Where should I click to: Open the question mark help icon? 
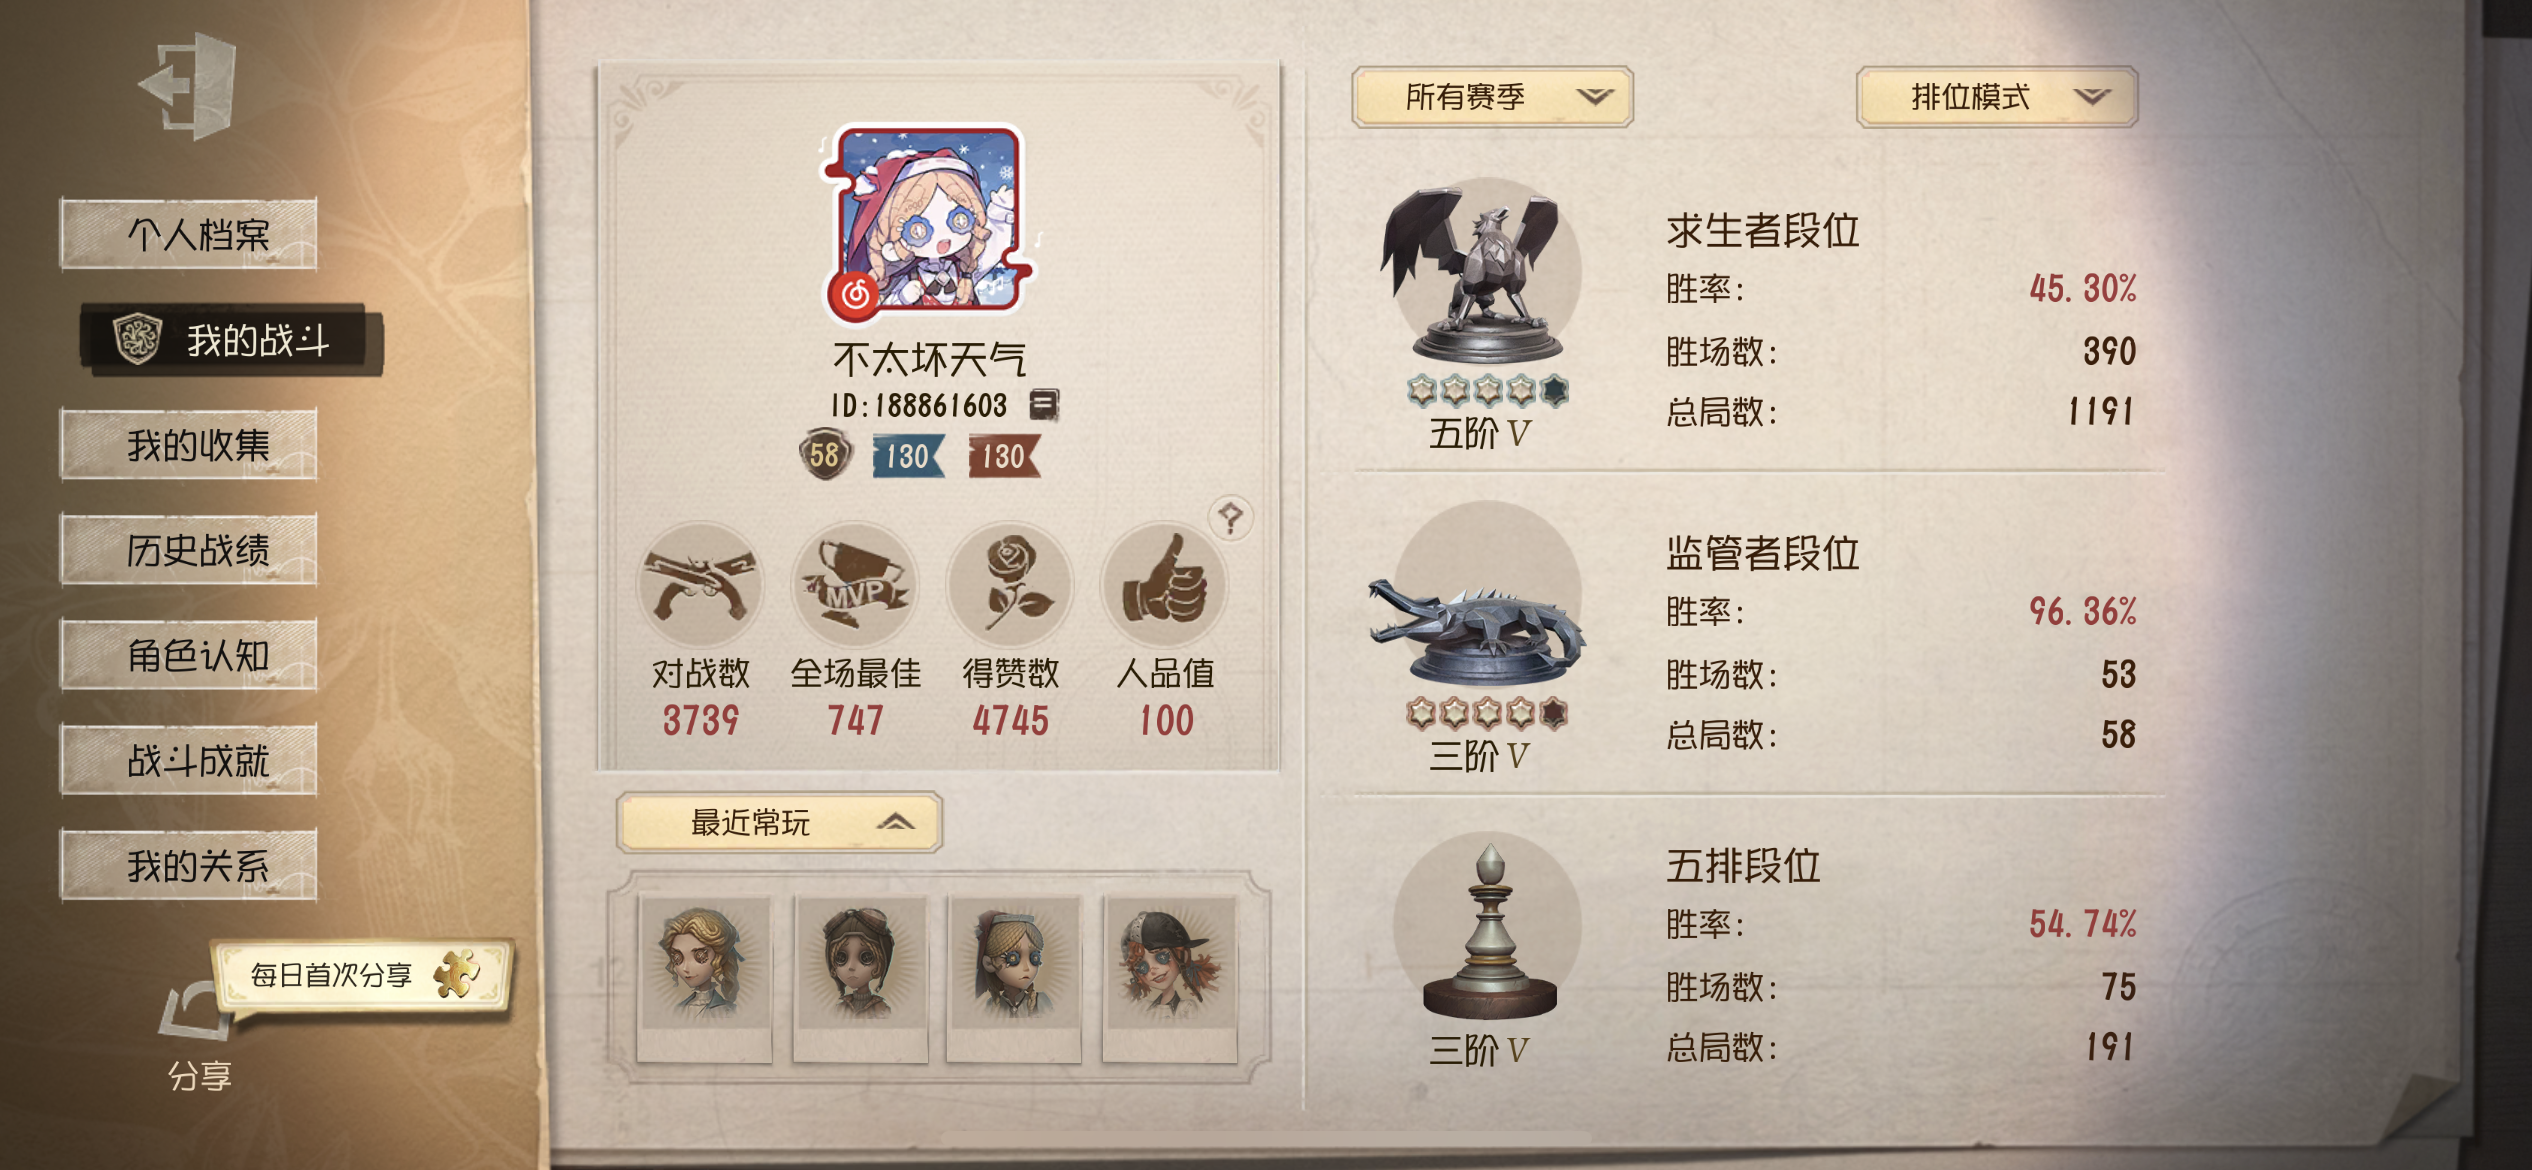[1231, 518]
